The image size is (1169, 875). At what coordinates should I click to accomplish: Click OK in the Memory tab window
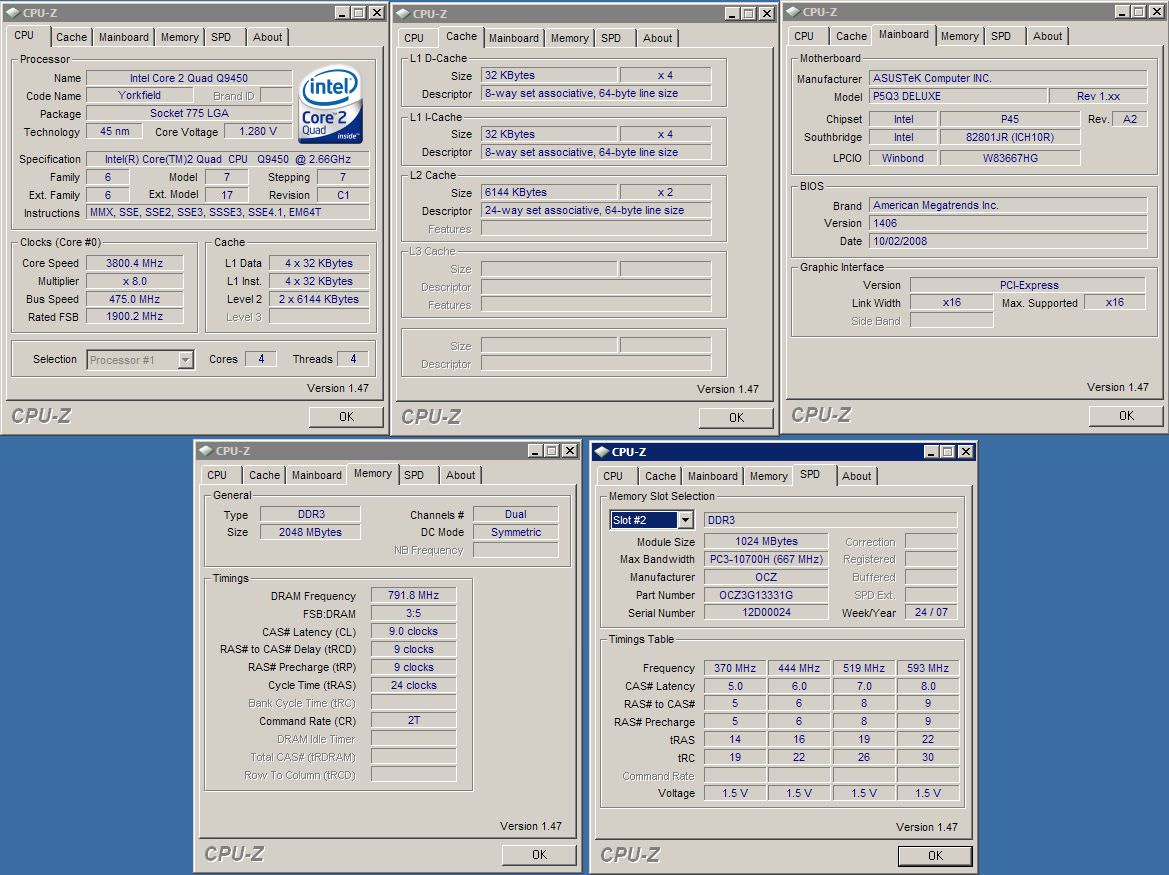(540, 855)
